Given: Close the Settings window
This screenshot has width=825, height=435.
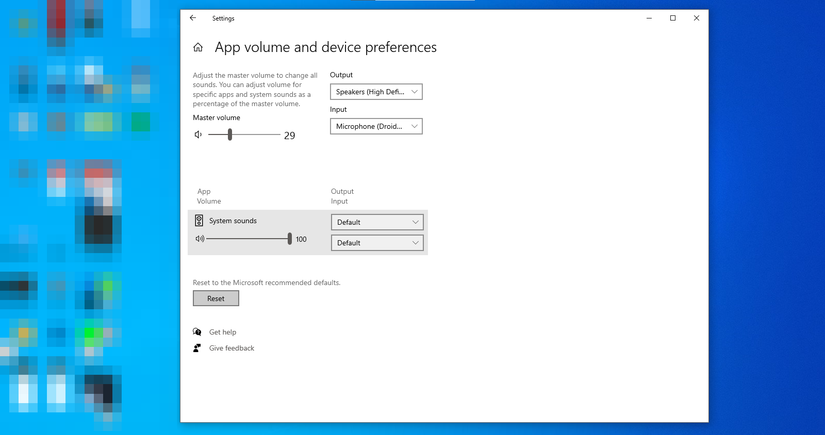Looking at the screenshot, I should pos(696,18).
